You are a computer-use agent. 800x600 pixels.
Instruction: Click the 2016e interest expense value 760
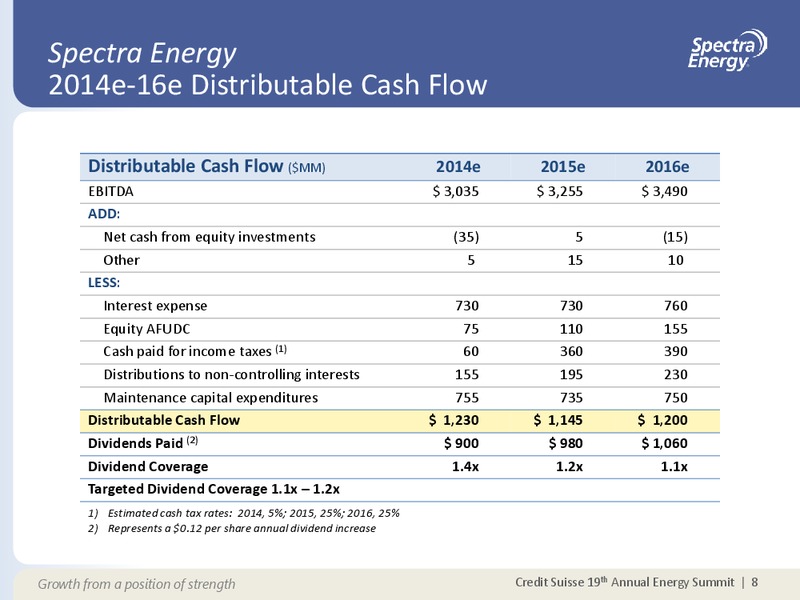tap(676, 306)
